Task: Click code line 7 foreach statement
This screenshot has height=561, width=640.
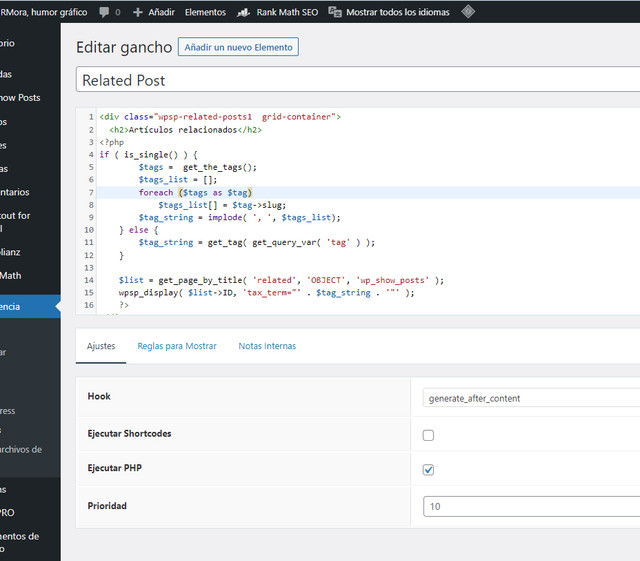Action: (x=195, y=192)
